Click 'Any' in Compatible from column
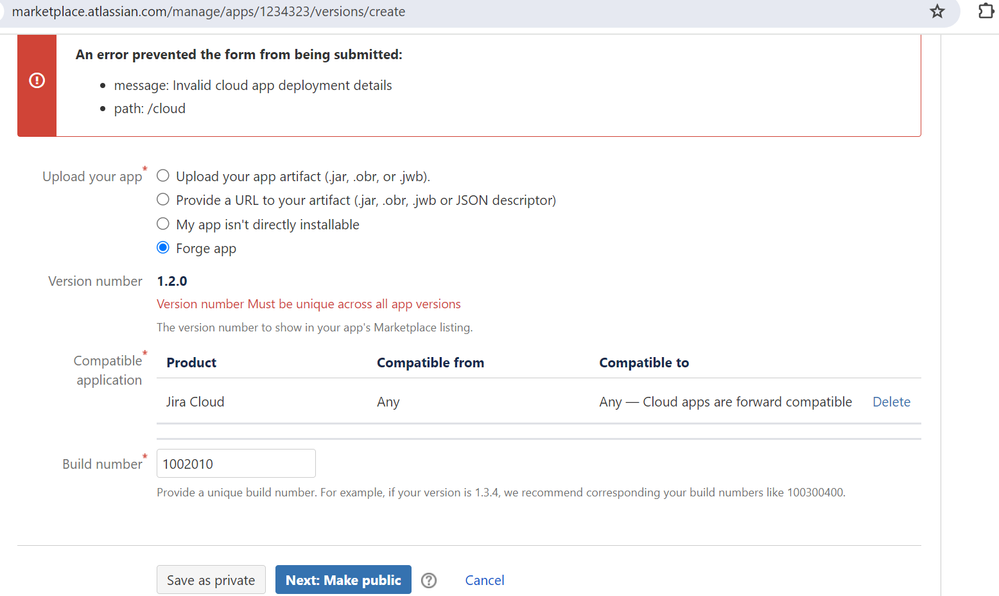Image resolution: width=999 pixels, height=596 pixels. click(x=388, y=402)
